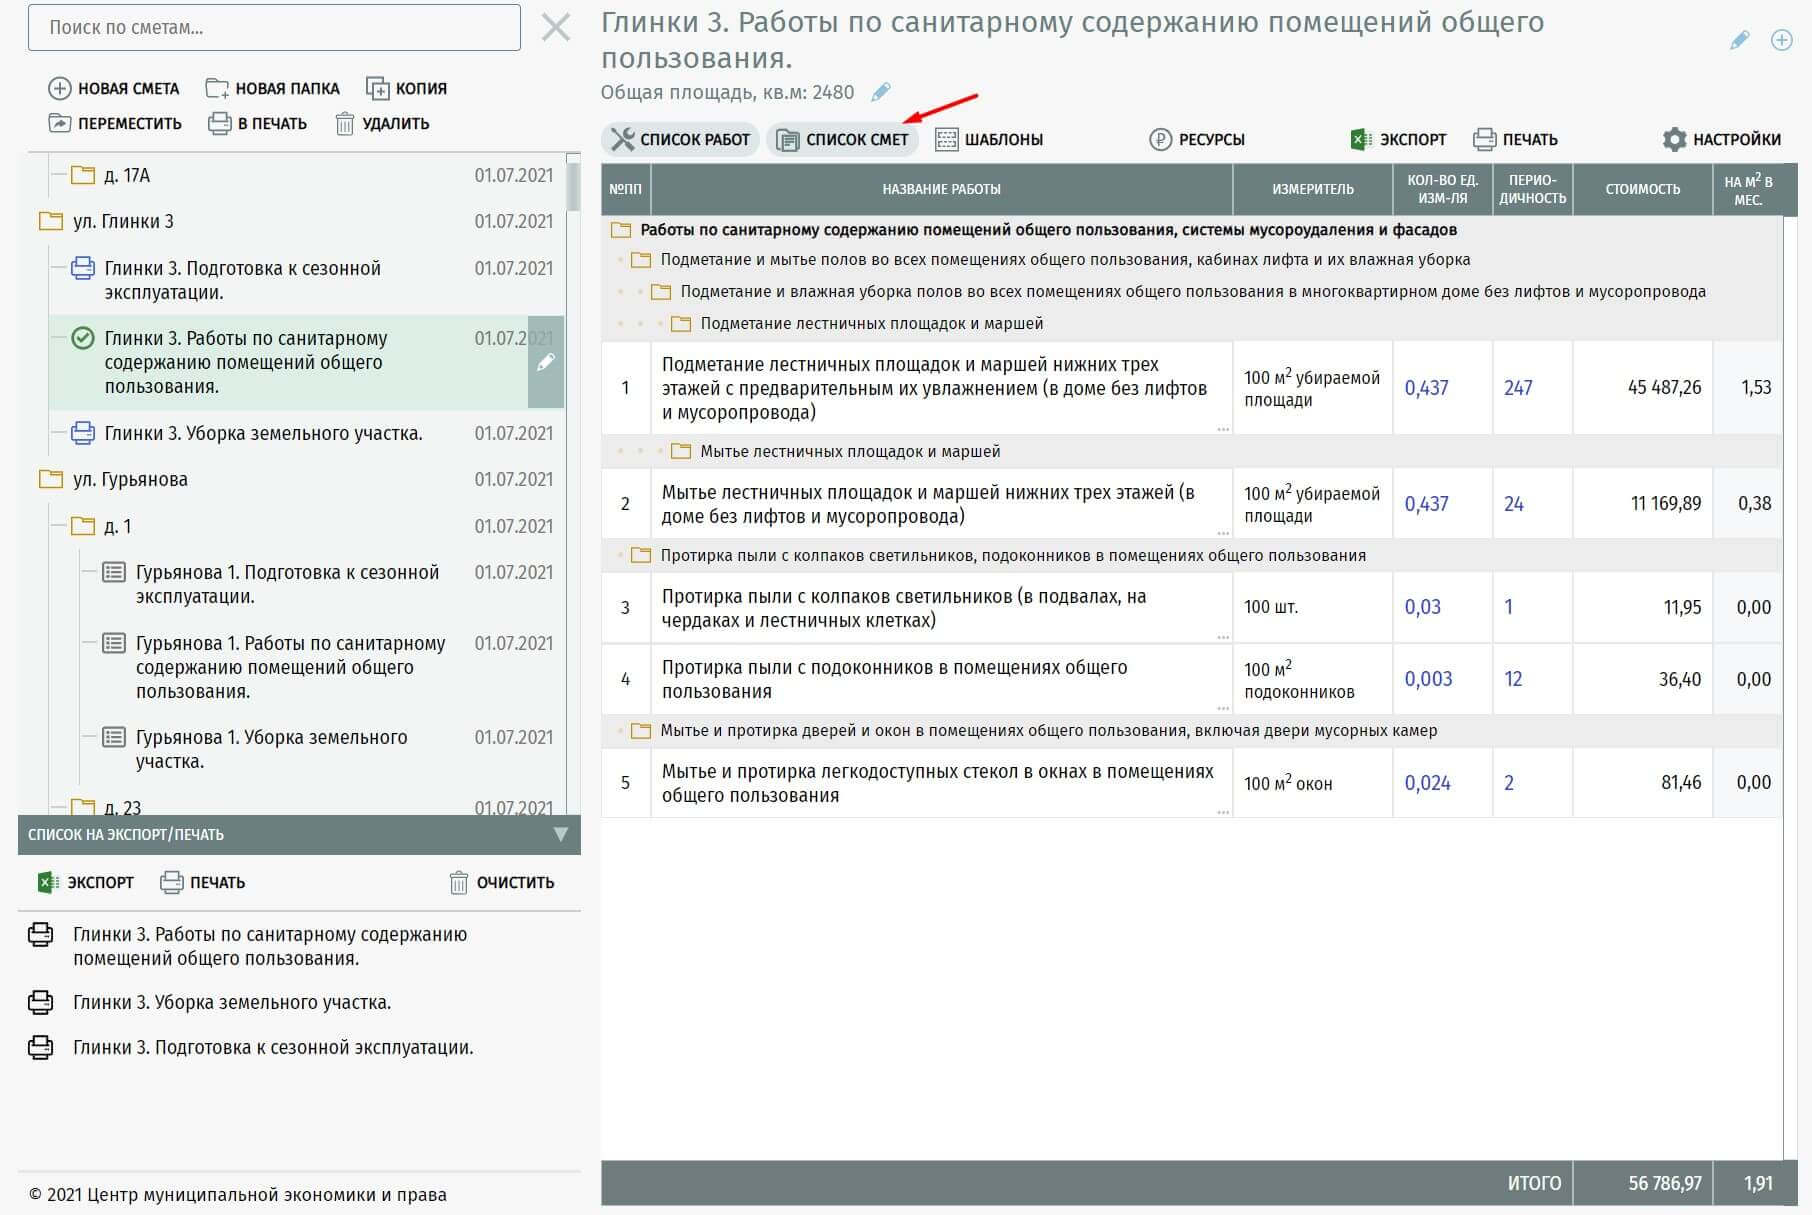Open options dots on row 1 work name
Image resolution: width=1812 pixels, height=1215 pixels.
pyautogui.click(x=1222, y=429)
